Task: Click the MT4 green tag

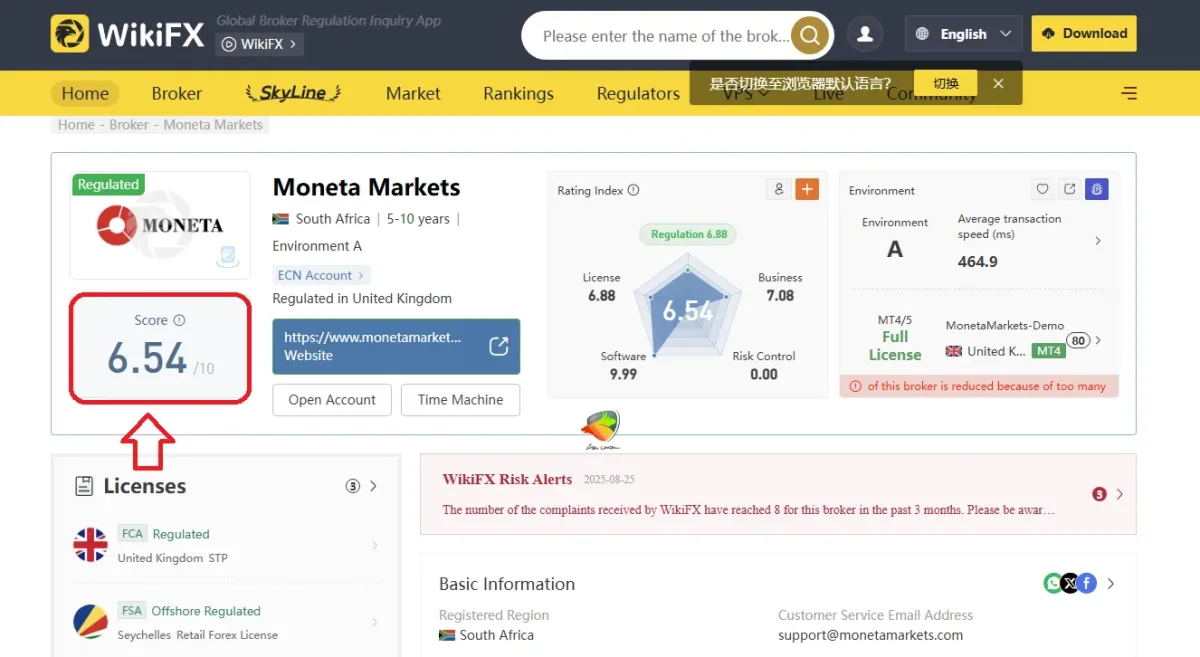Action: (1049, 351)
